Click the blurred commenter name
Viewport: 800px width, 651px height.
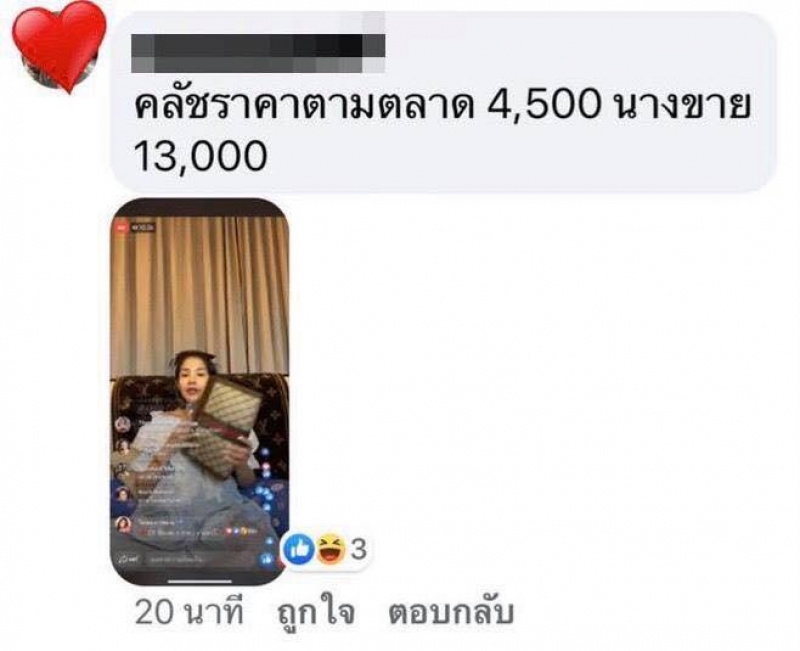pyautogui.click(x=258, y=53)
